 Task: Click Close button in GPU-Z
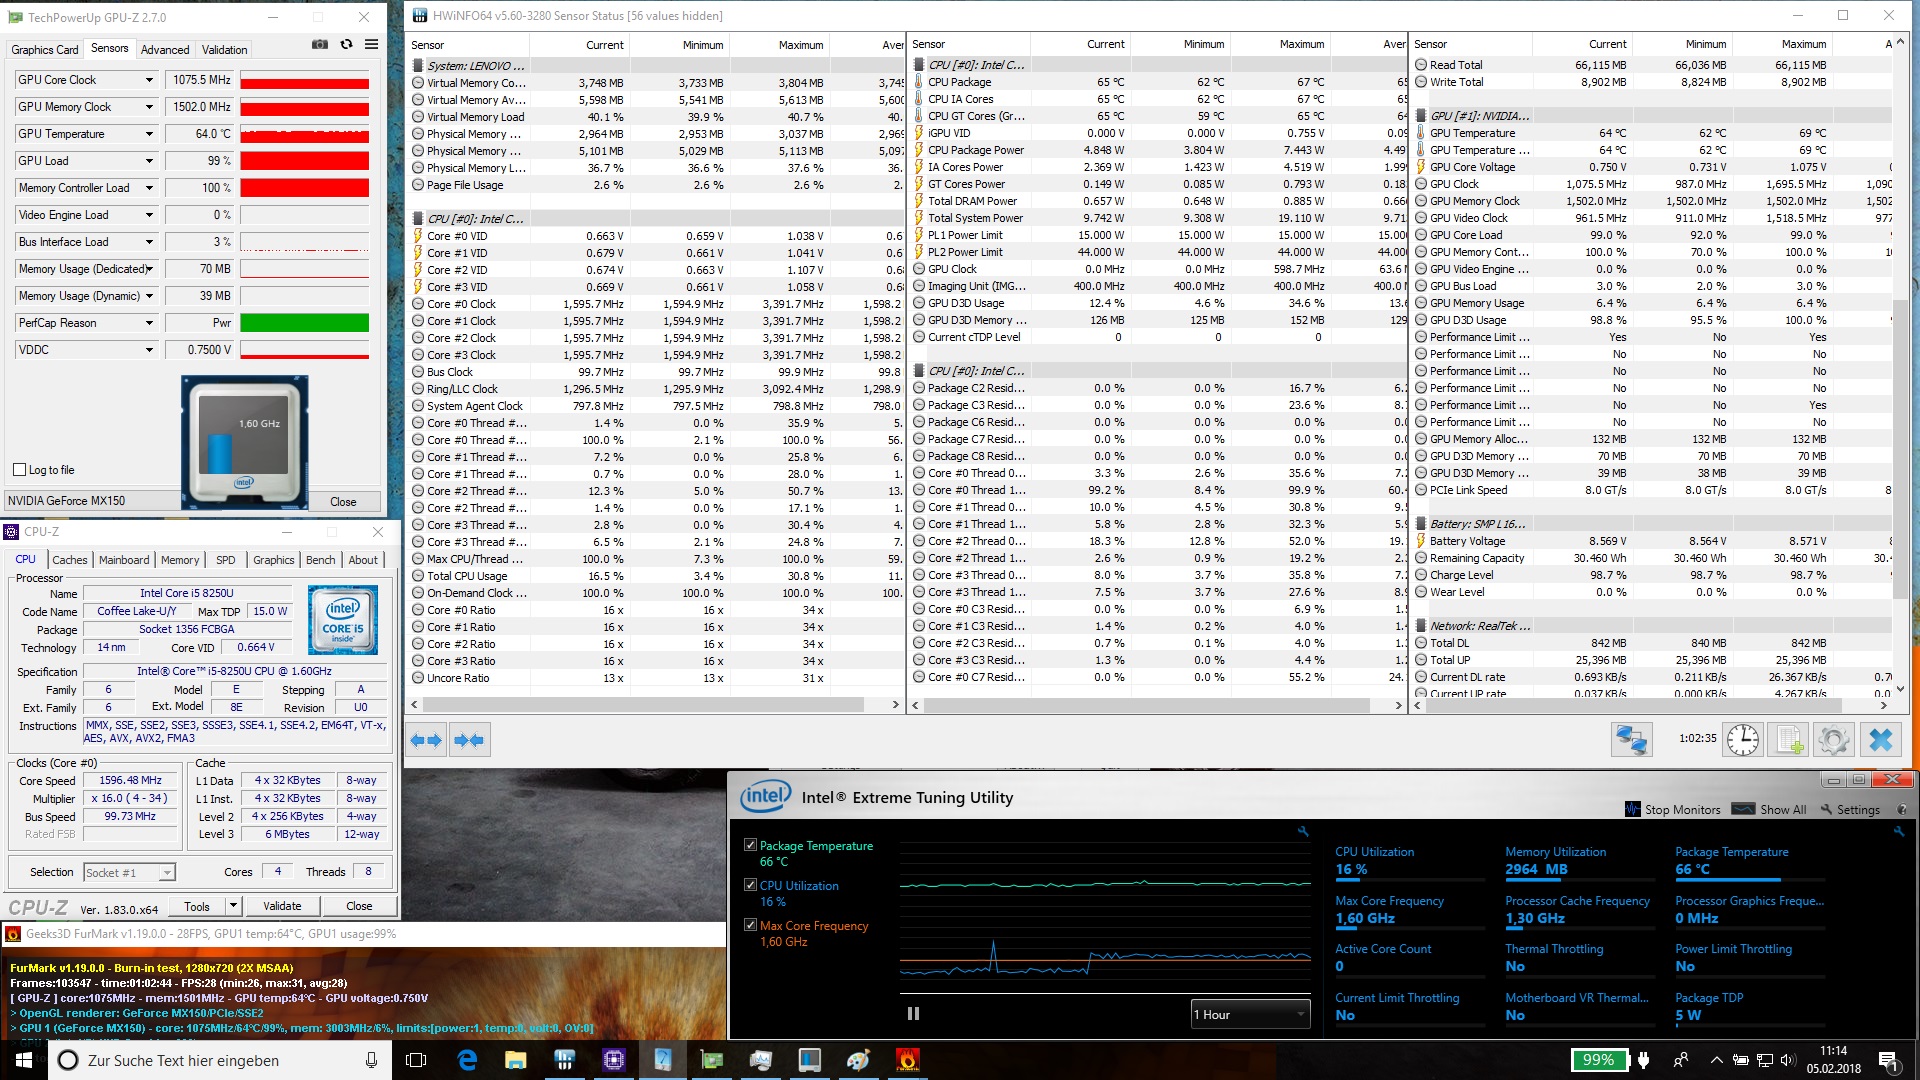coord(343,502)
